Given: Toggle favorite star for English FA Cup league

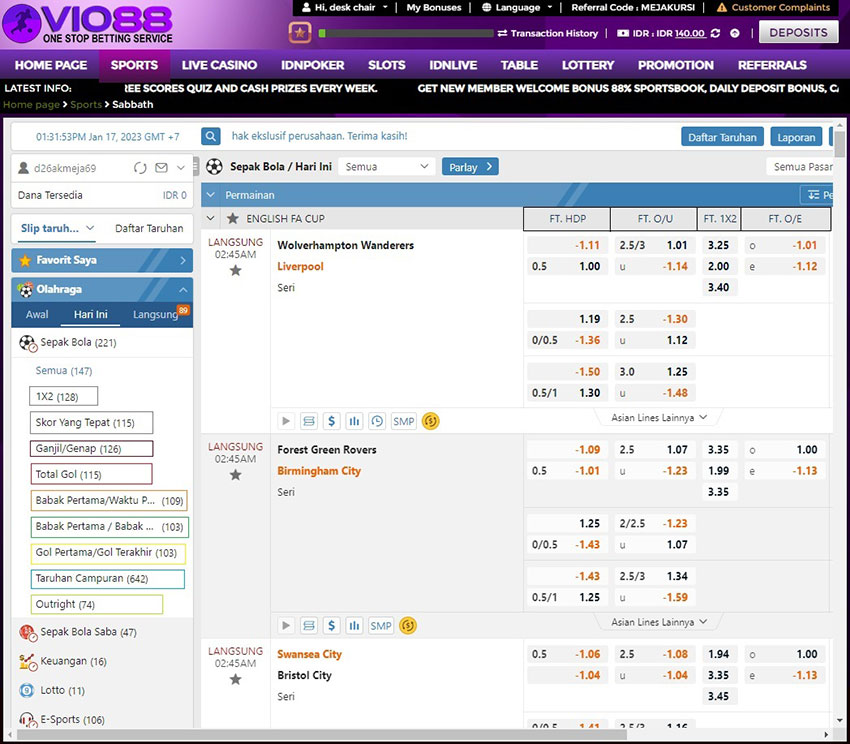Looking at the screenshot, I should 233,219.
